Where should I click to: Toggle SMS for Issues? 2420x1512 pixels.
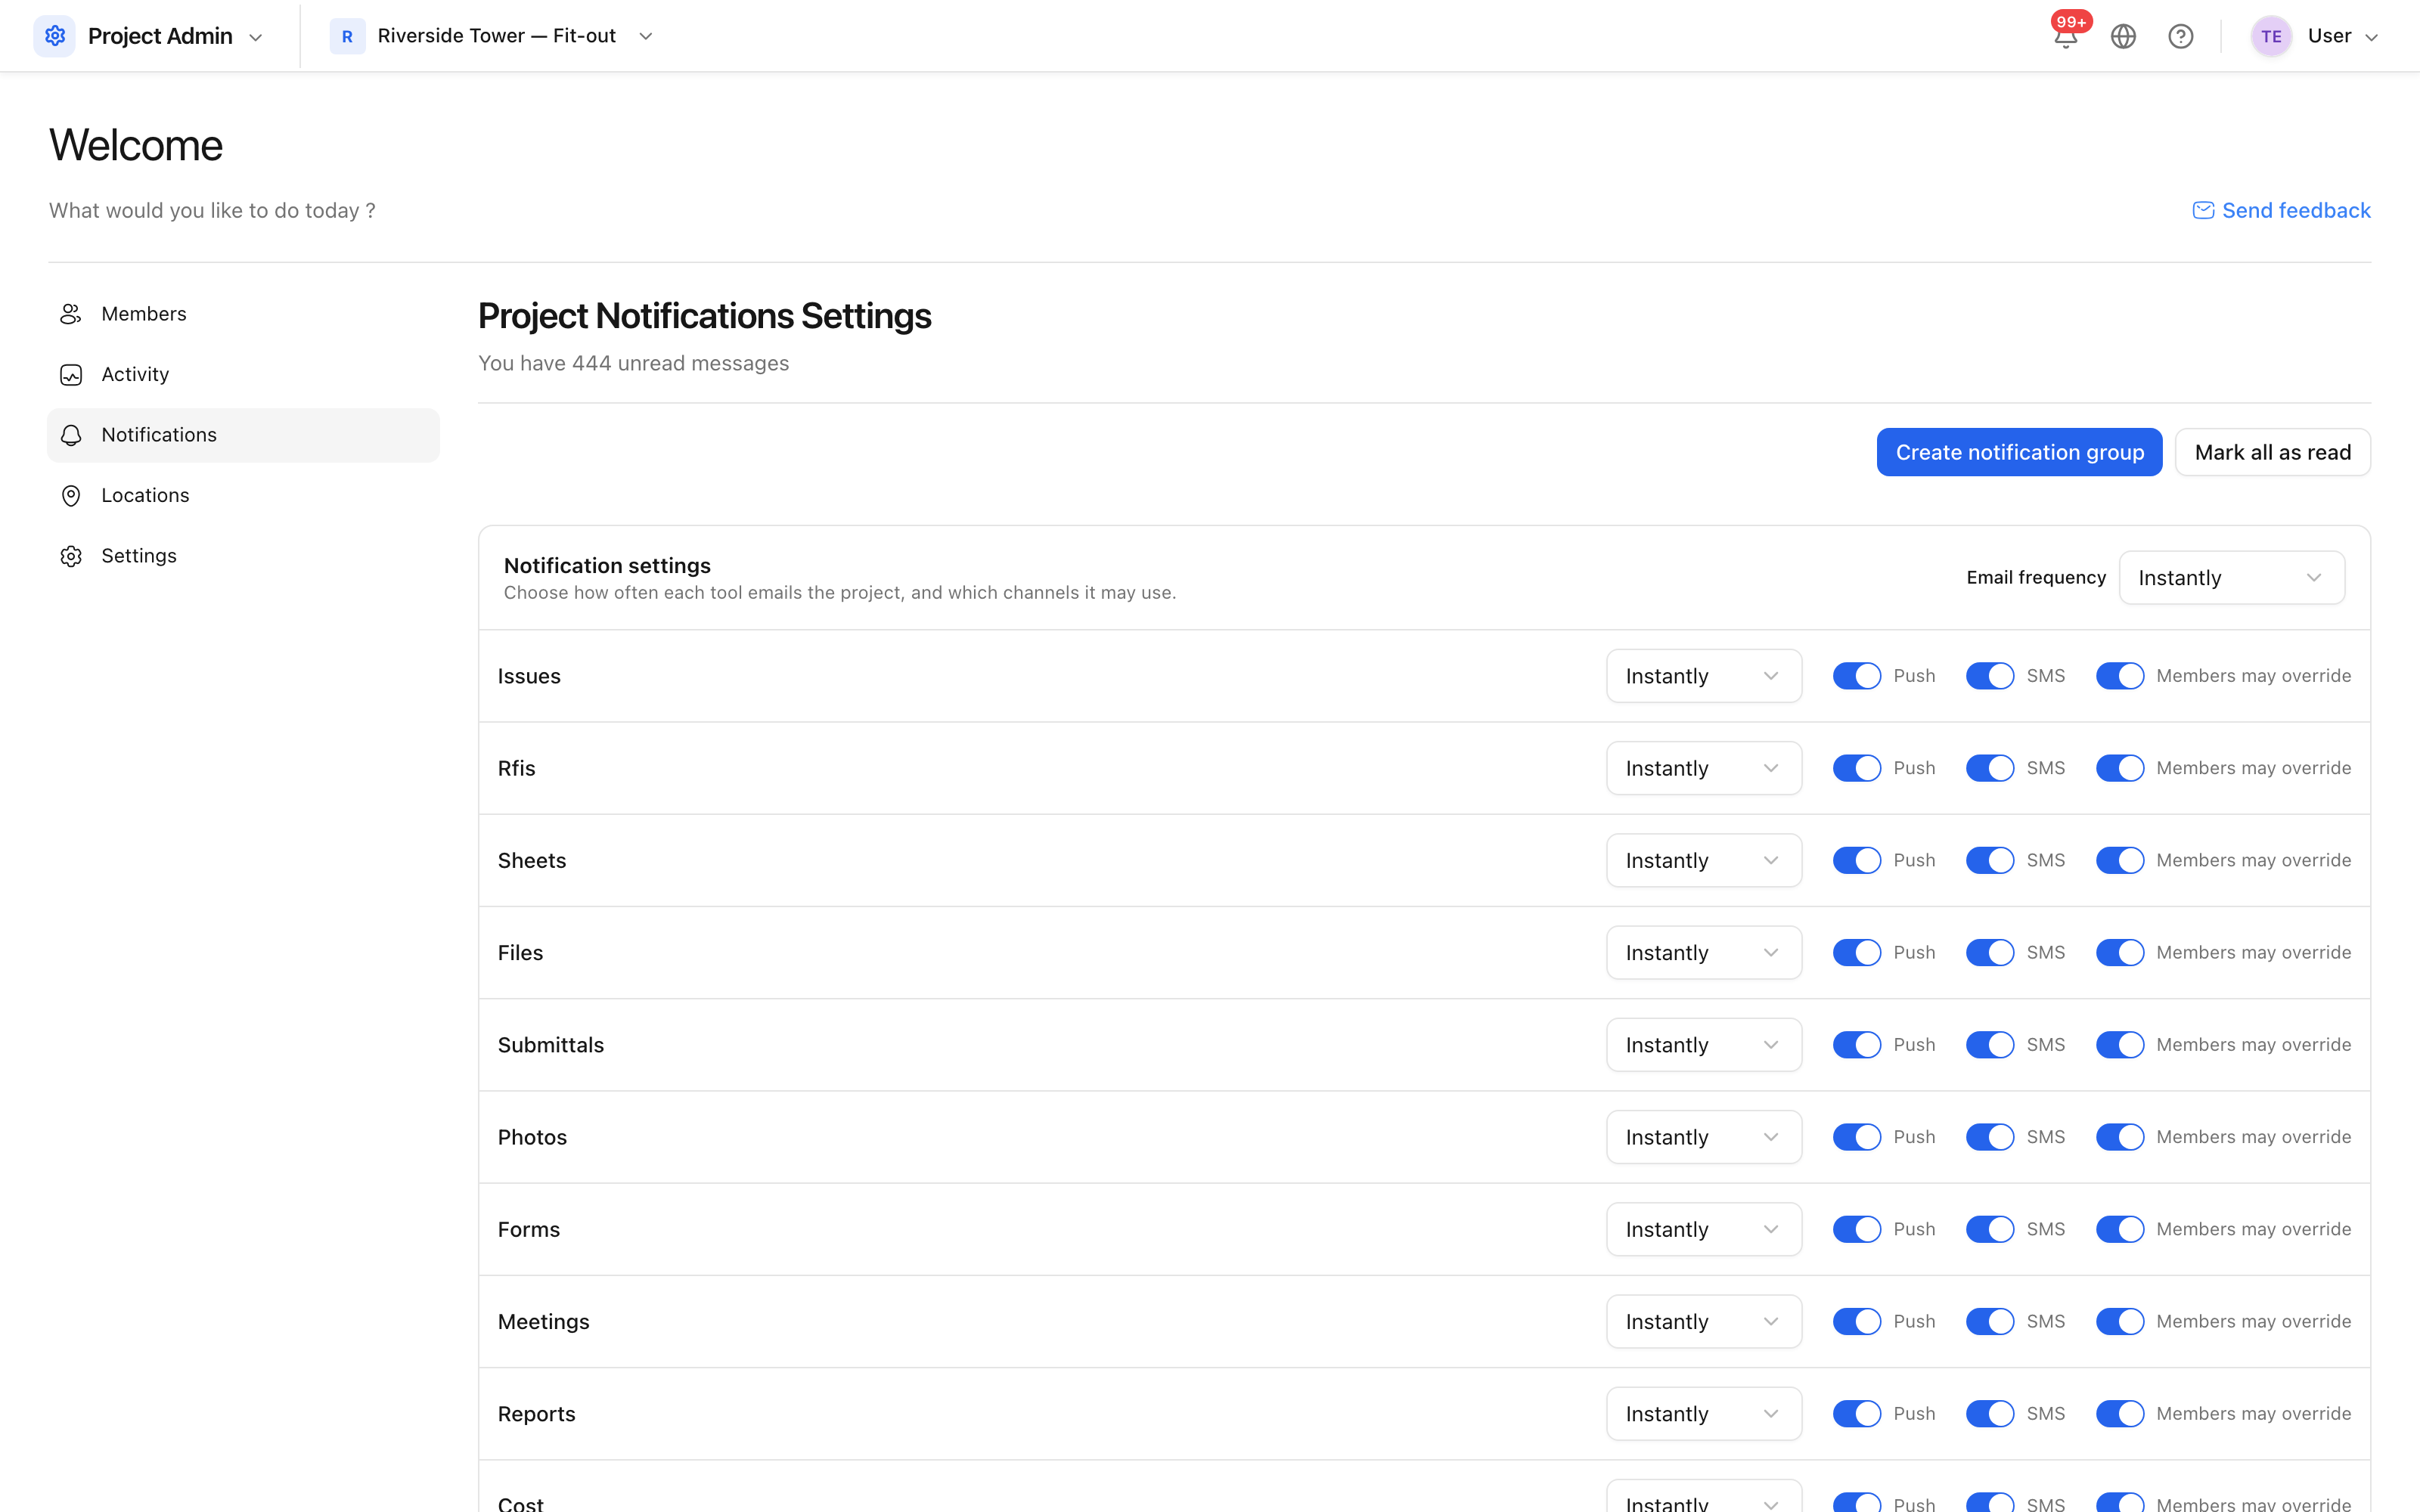(1989, 676)
